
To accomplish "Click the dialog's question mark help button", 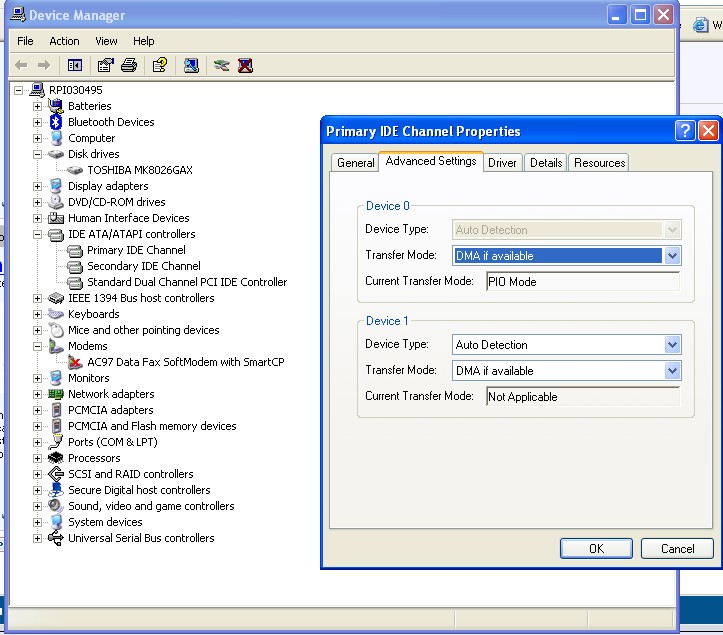I will pyautogui.click(x=685, y=131).
